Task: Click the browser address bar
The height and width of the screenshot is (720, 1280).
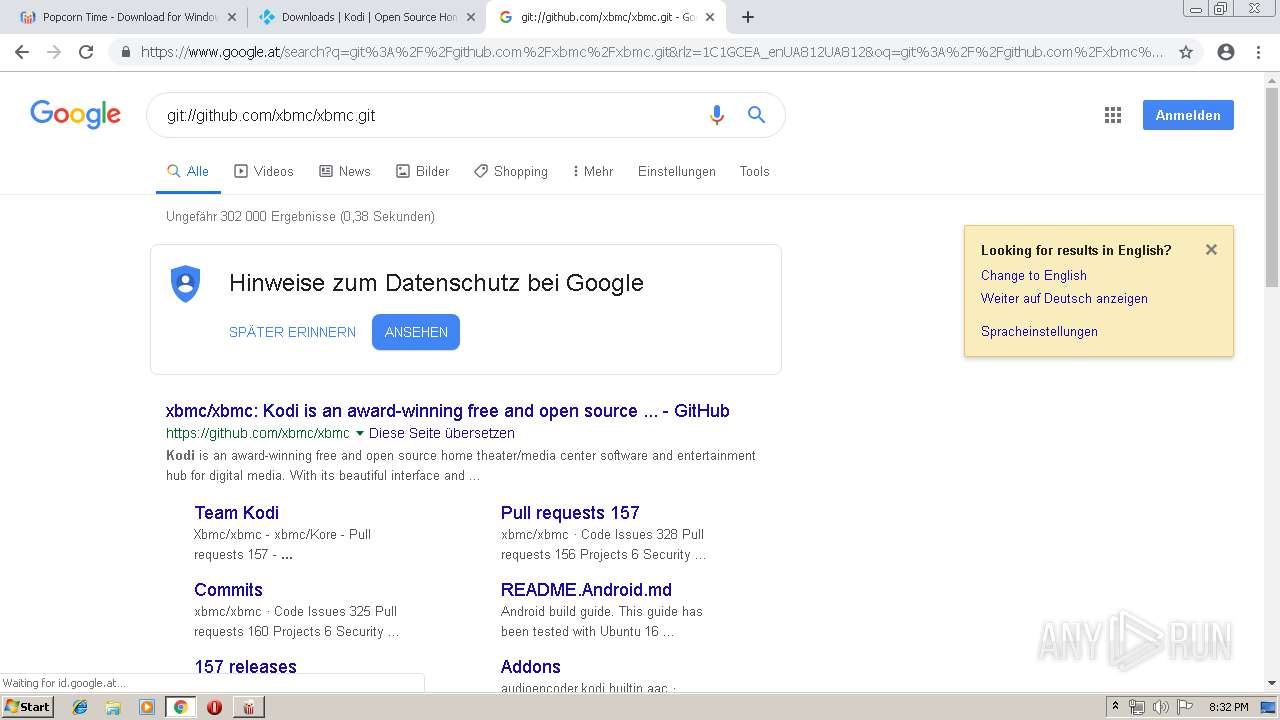Action: click(x=650, y=52)
